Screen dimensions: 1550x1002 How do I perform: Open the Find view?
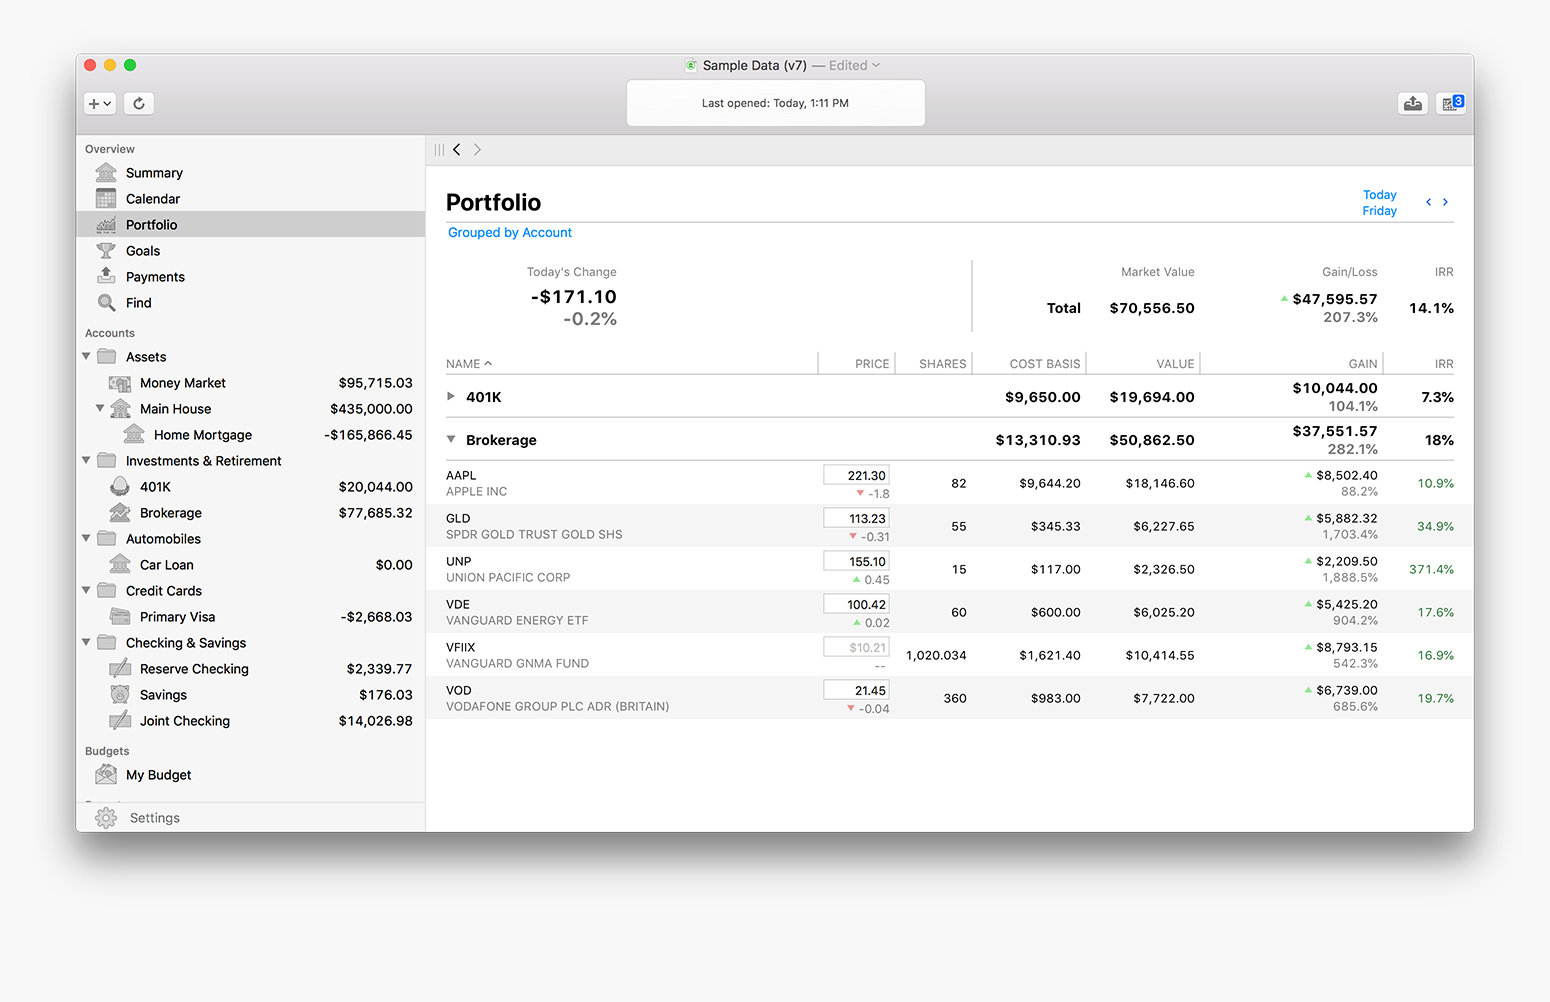tap(139, 303)
